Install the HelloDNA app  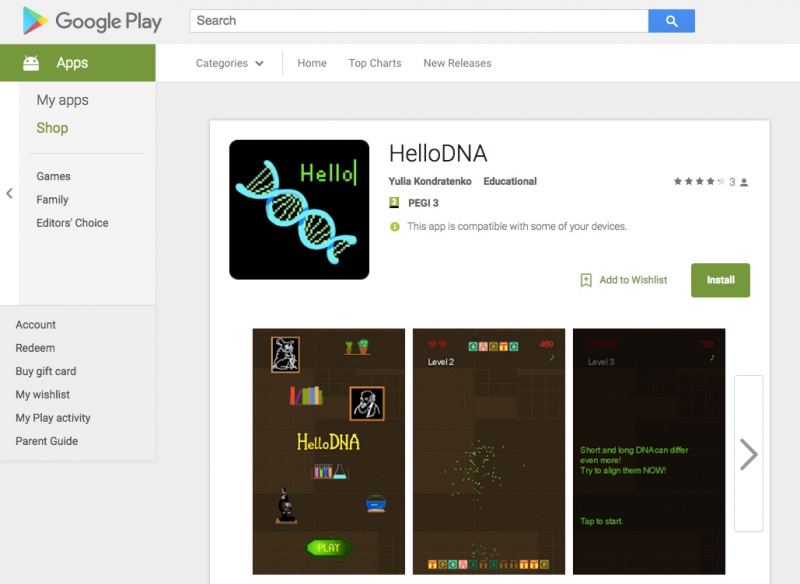[720, 280]
